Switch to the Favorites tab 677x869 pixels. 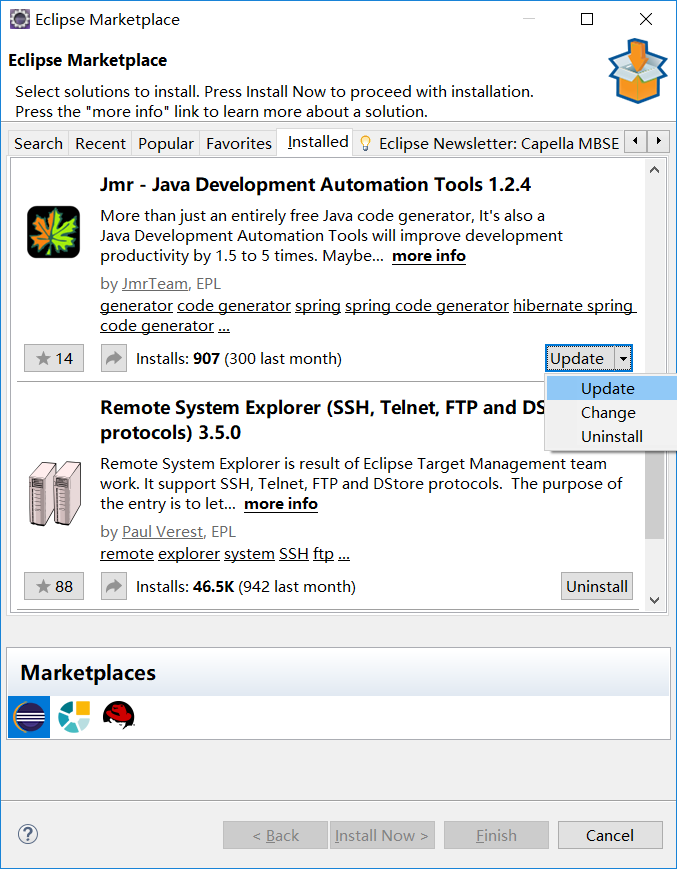(239, 144)
